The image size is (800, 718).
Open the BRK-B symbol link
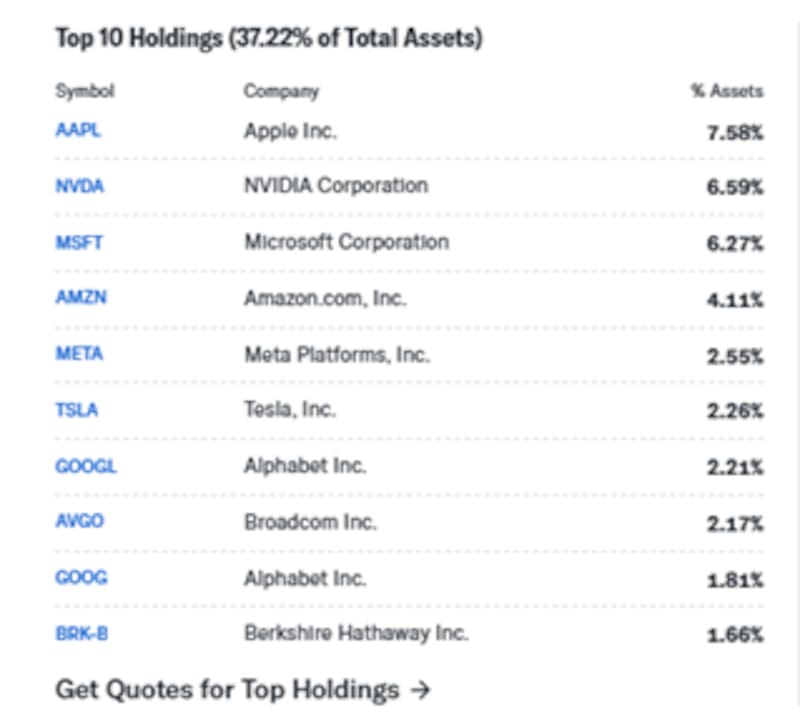[82, 634]
